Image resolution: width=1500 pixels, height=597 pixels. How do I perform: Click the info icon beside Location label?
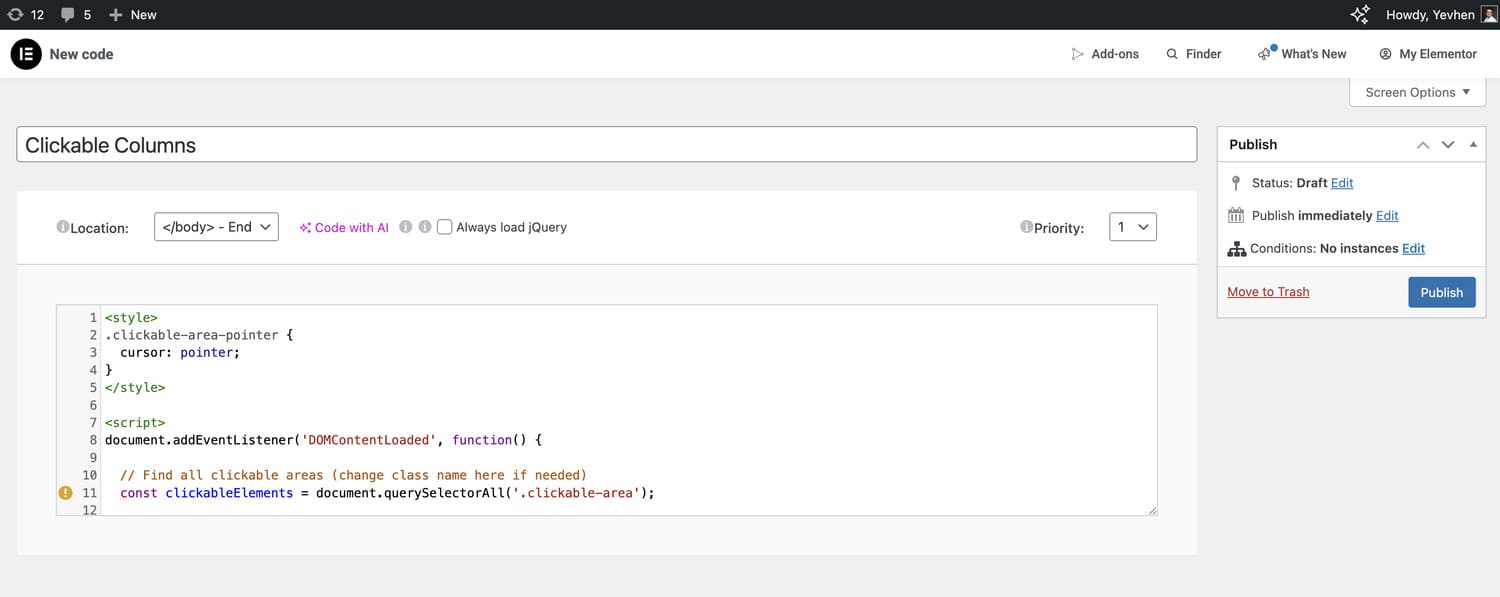(x=63, y=228)
